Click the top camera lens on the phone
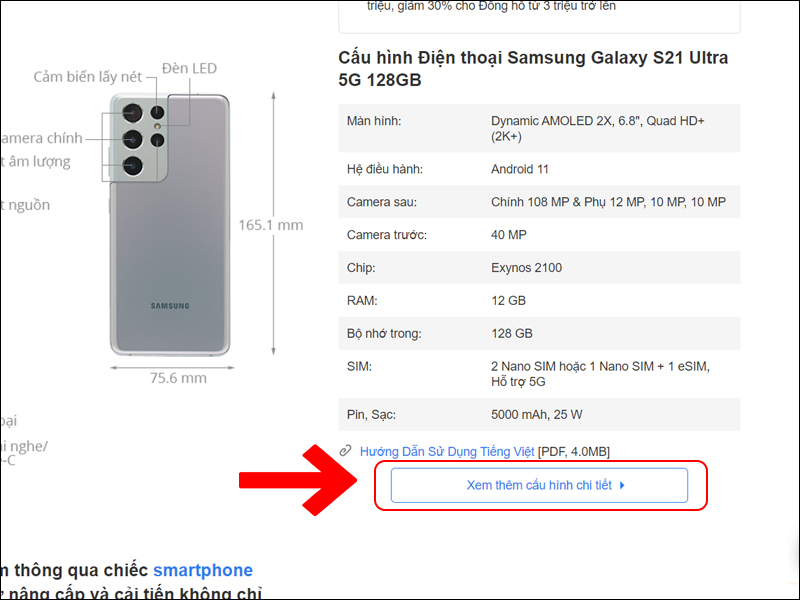The image size is (800, 600). (x=133, y=111)
